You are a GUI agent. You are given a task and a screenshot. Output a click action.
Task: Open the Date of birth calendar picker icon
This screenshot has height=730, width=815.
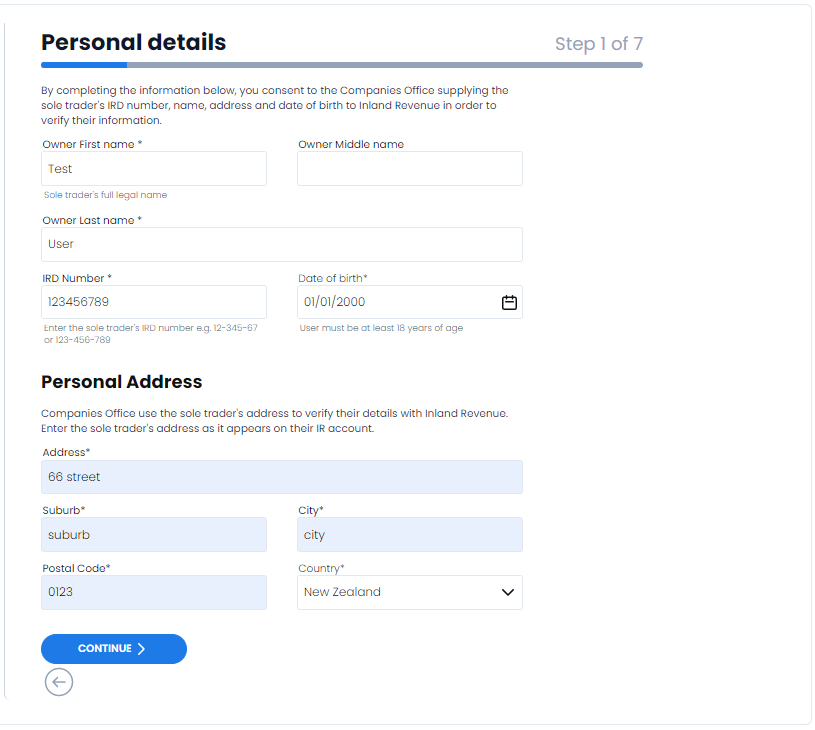pyautogui.click(x=509, y=302)
